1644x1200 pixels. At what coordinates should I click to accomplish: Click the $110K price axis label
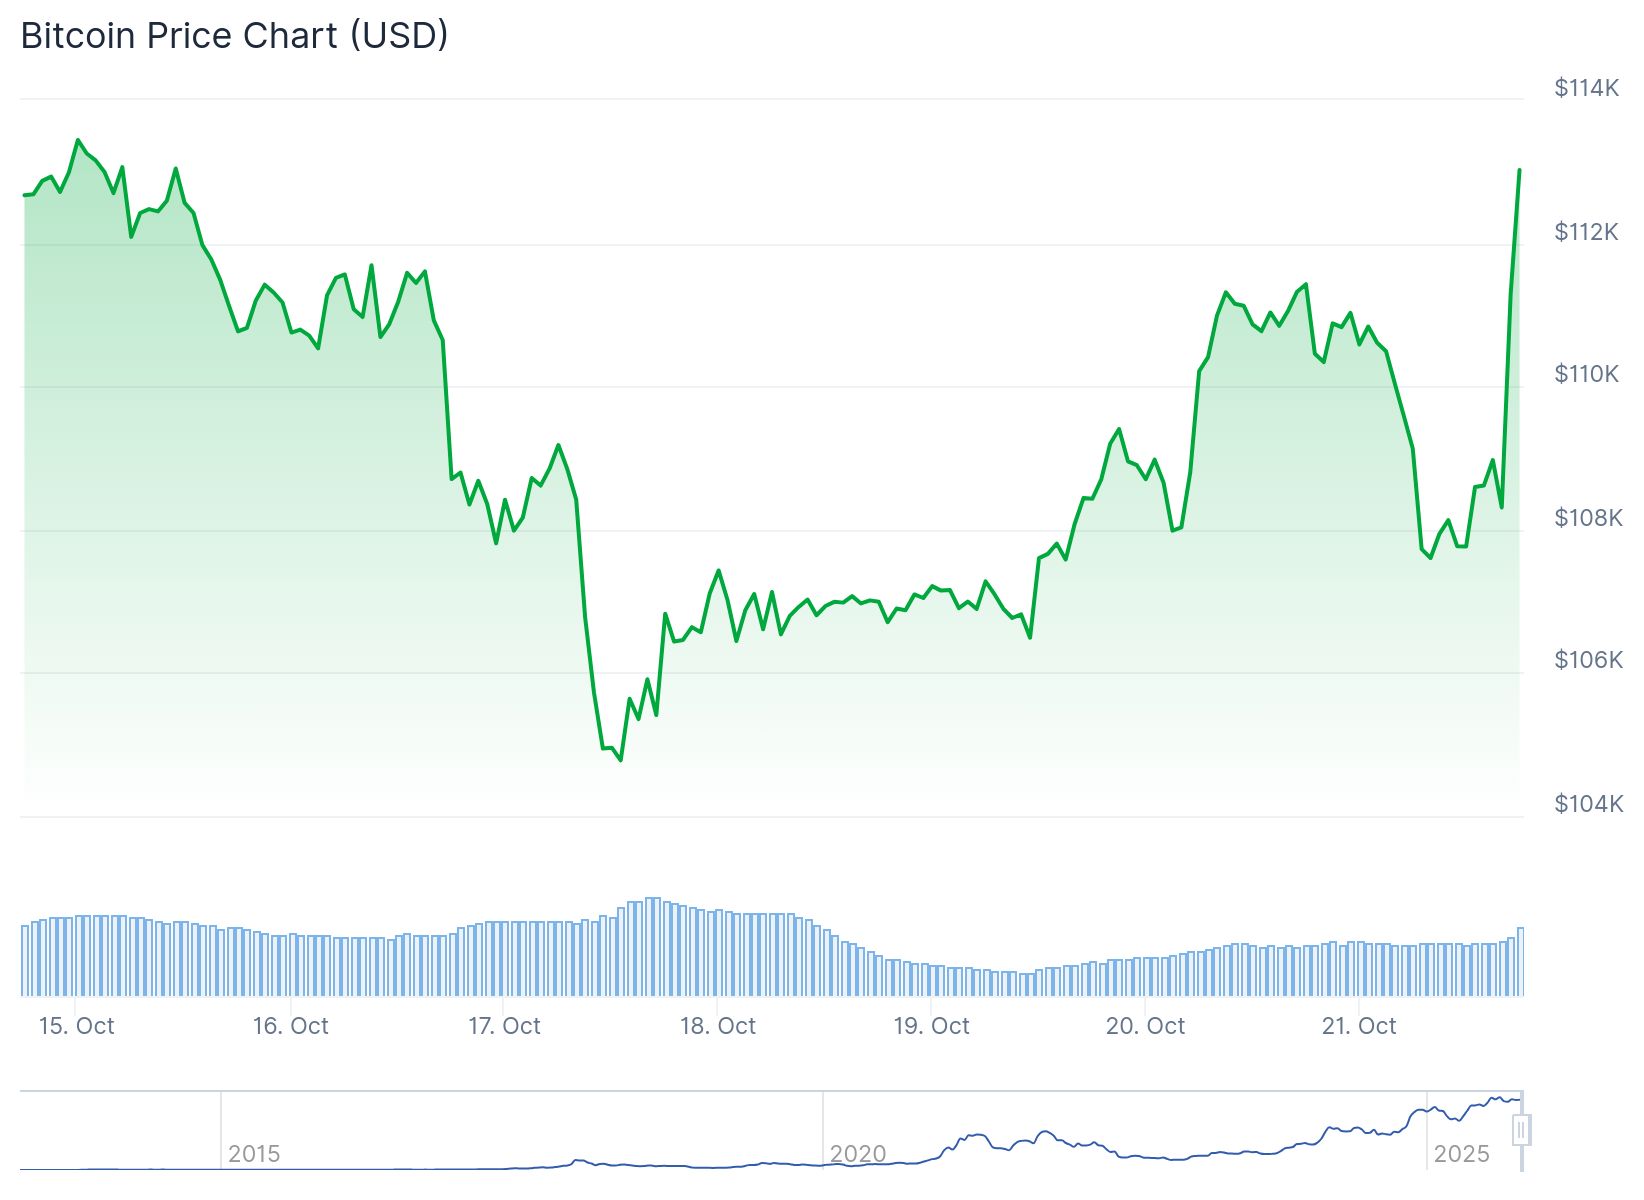click(x=1586, y=374)
